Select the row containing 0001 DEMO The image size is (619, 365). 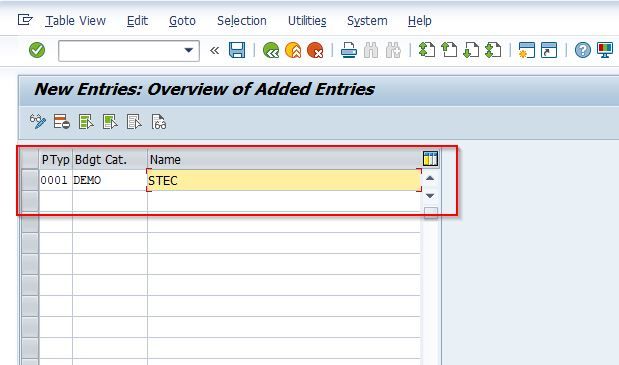(x=30, y=180)
